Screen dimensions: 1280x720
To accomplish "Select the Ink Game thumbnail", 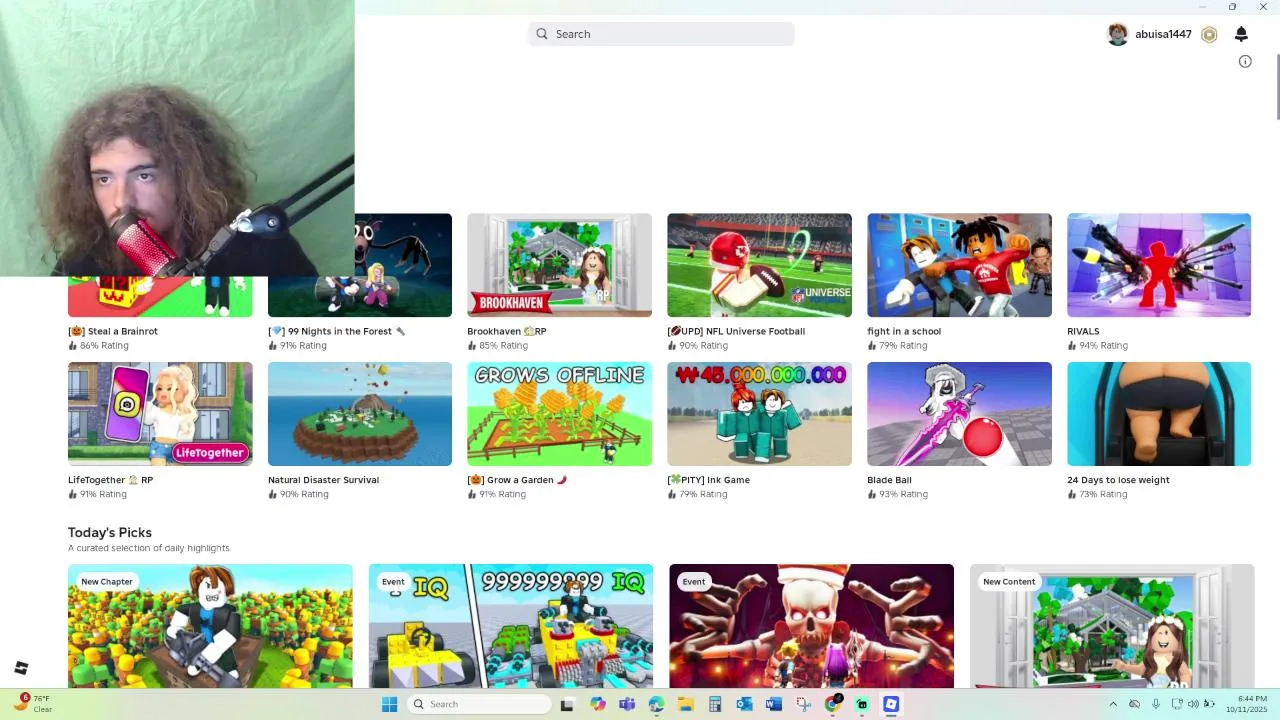I will tap(759, 414).
